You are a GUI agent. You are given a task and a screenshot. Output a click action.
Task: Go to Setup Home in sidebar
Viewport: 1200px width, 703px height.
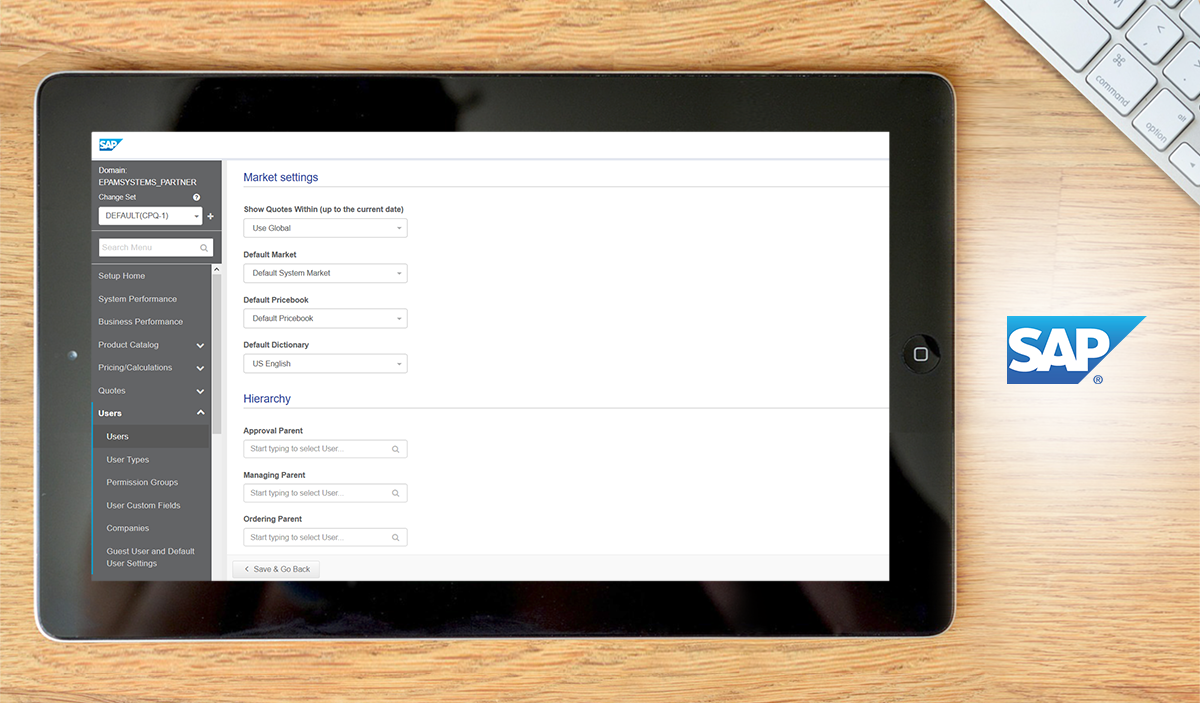coord(122,276)
